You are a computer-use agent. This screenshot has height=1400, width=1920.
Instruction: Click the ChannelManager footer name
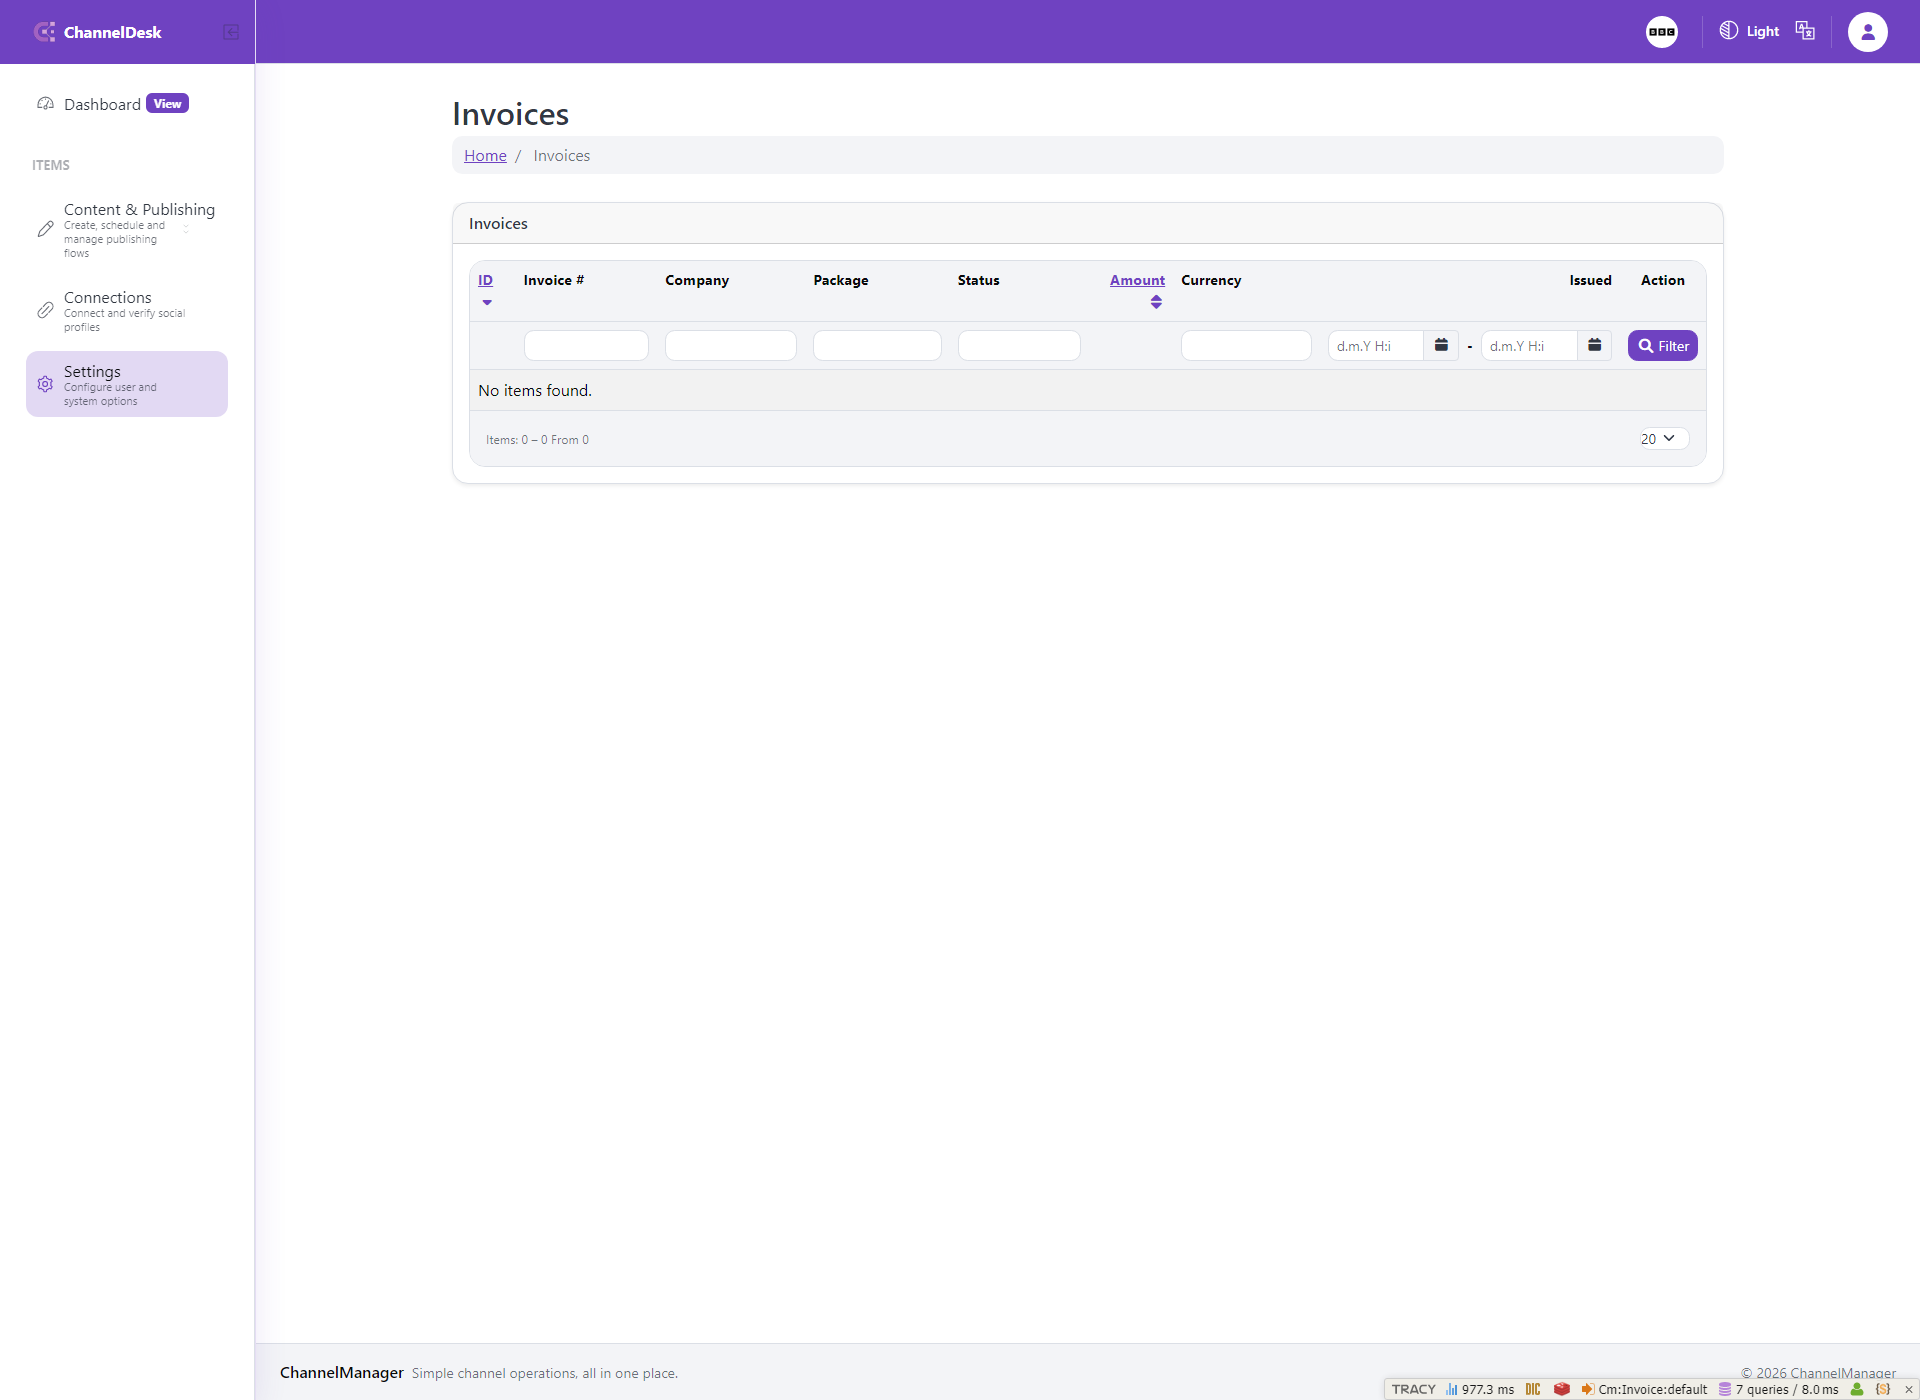point(342,1372)
